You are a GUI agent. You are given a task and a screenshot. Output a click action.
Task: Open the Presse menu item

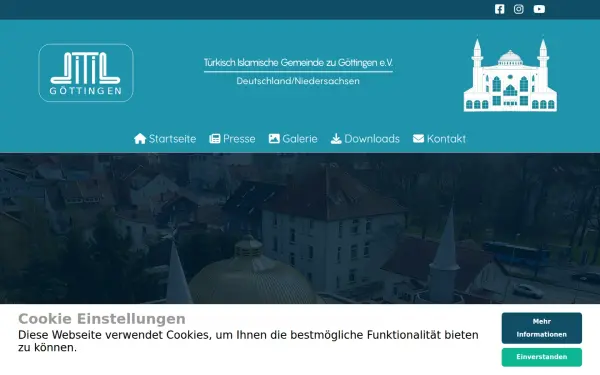click(x=232, y=139)
